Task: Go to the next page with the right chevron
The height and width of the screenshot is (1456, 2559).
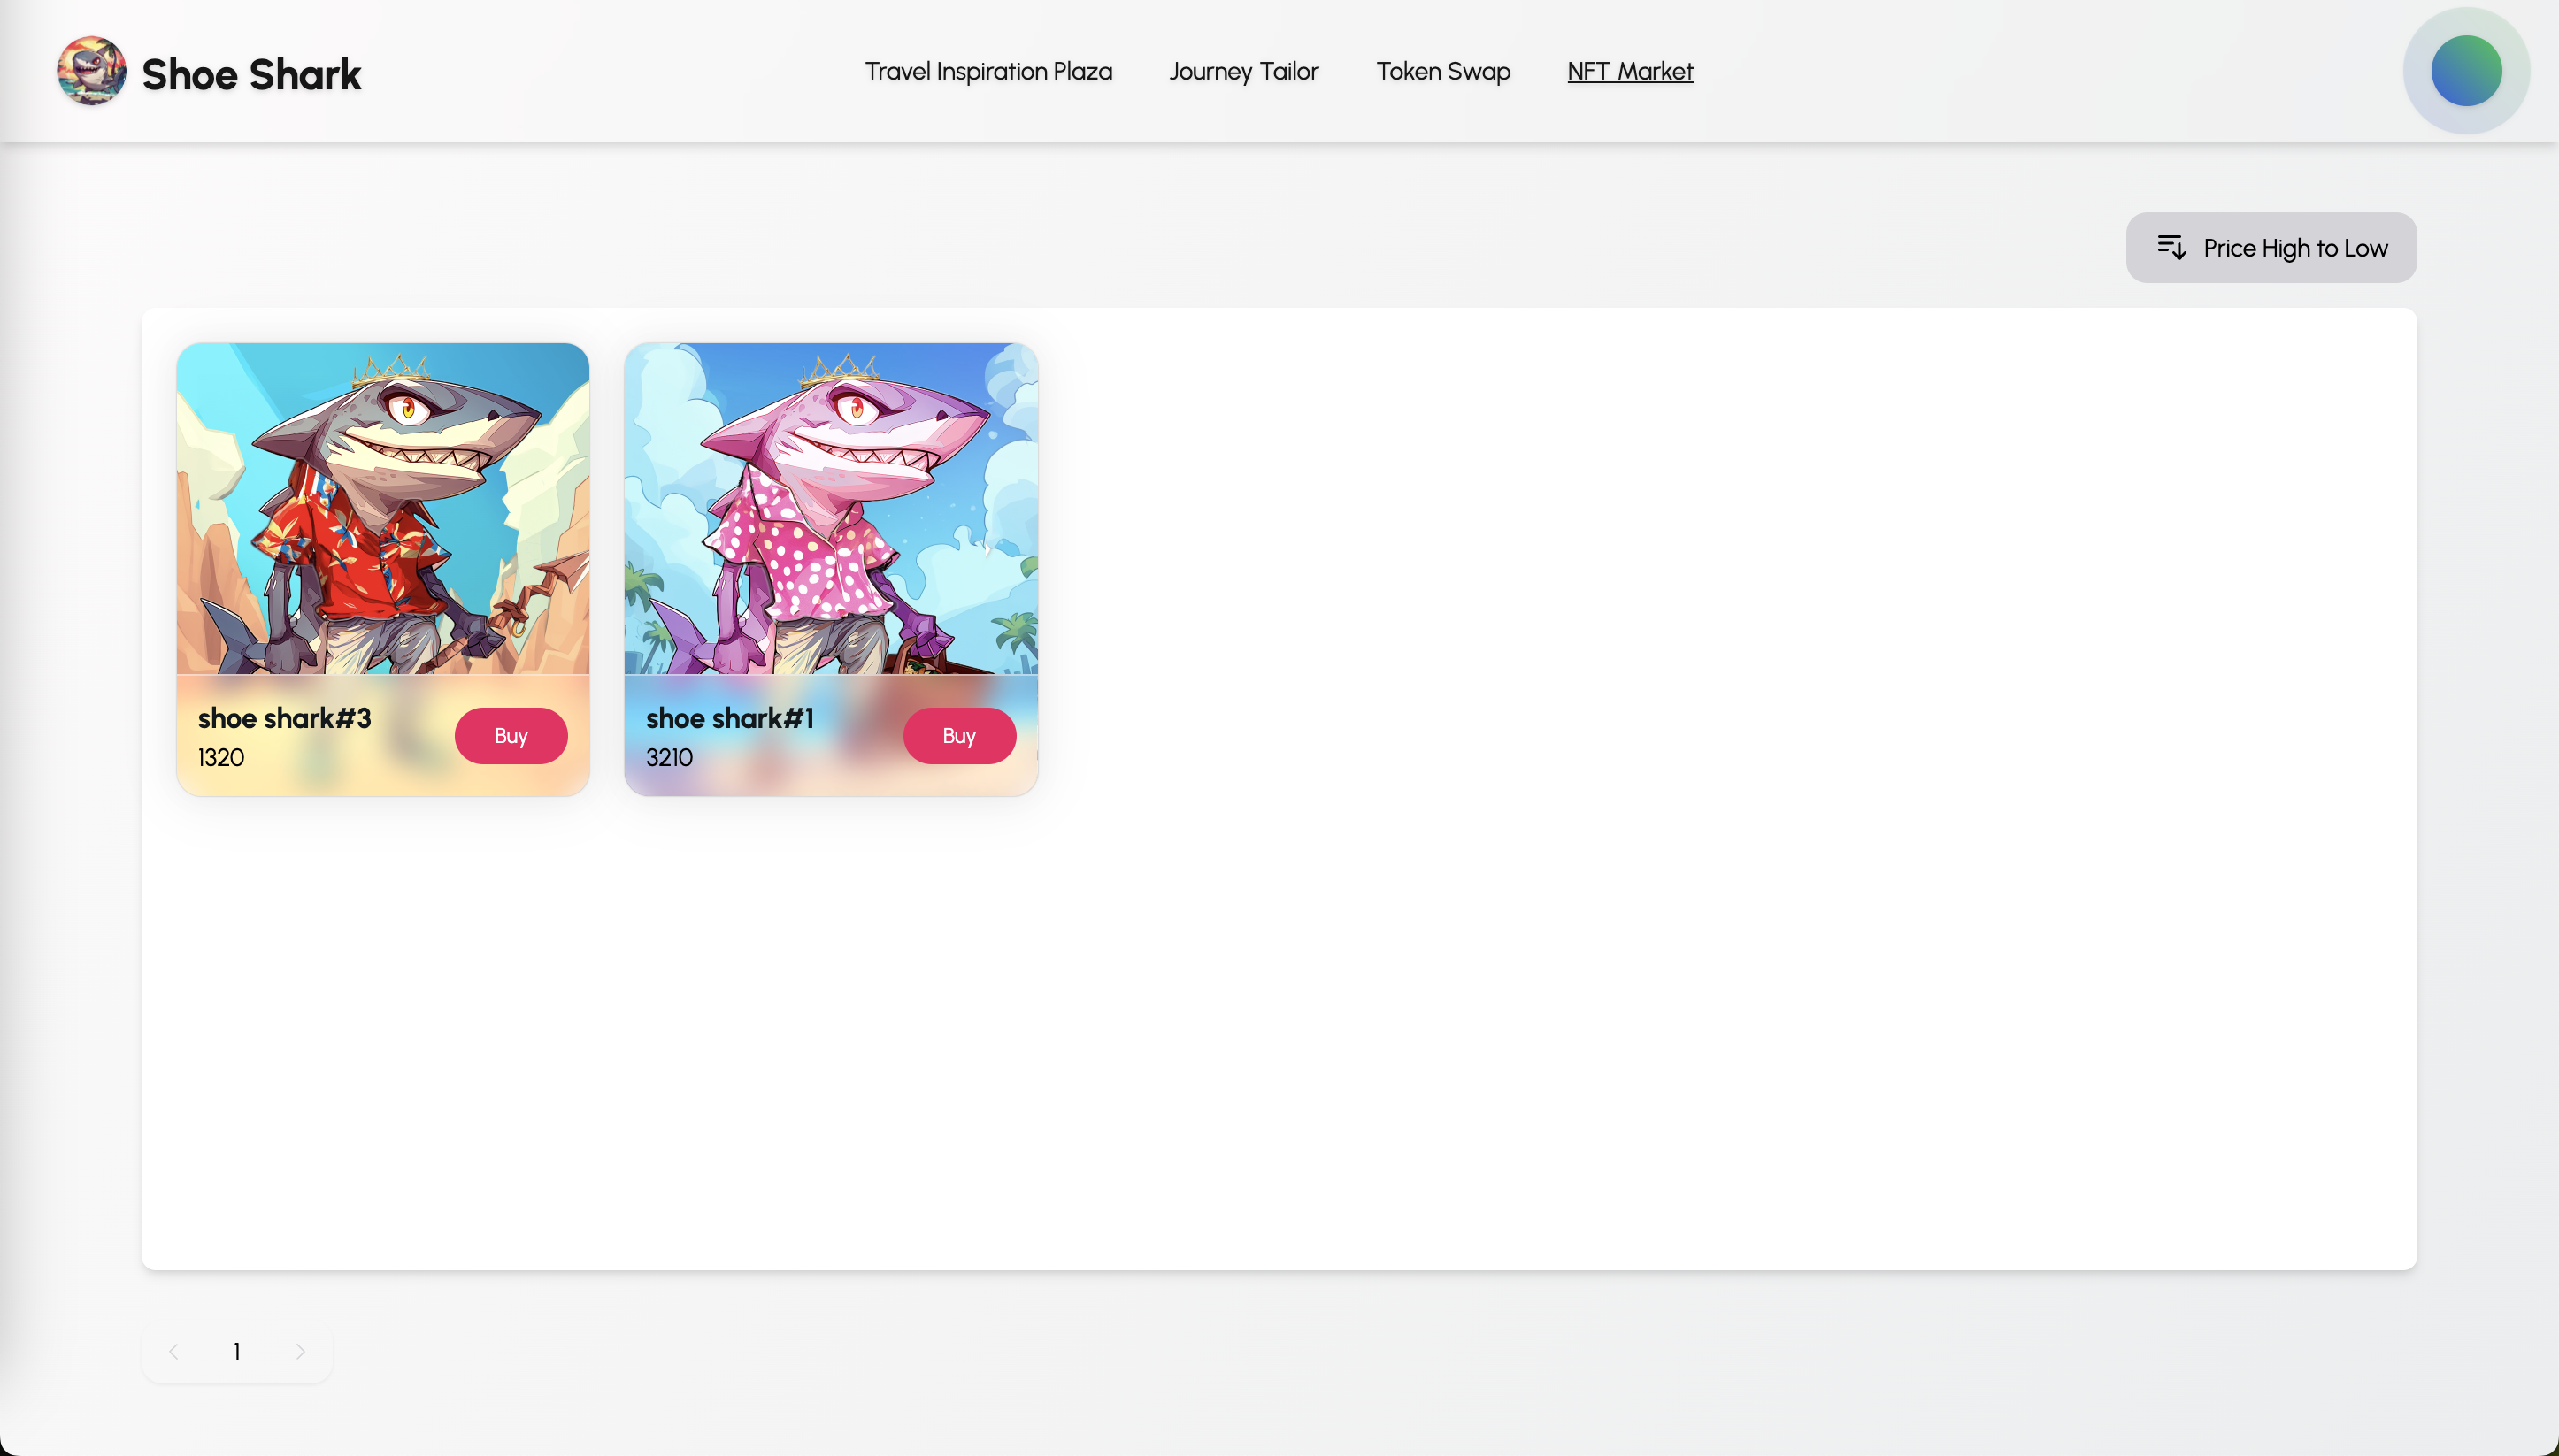Action: point(300,1352)
